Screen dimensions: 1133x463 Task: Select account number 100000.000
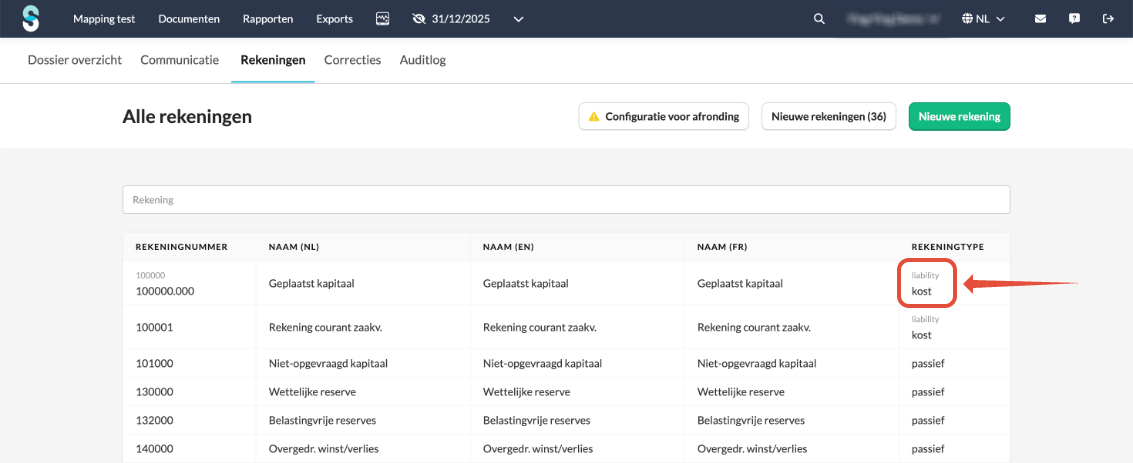[165, 291]
